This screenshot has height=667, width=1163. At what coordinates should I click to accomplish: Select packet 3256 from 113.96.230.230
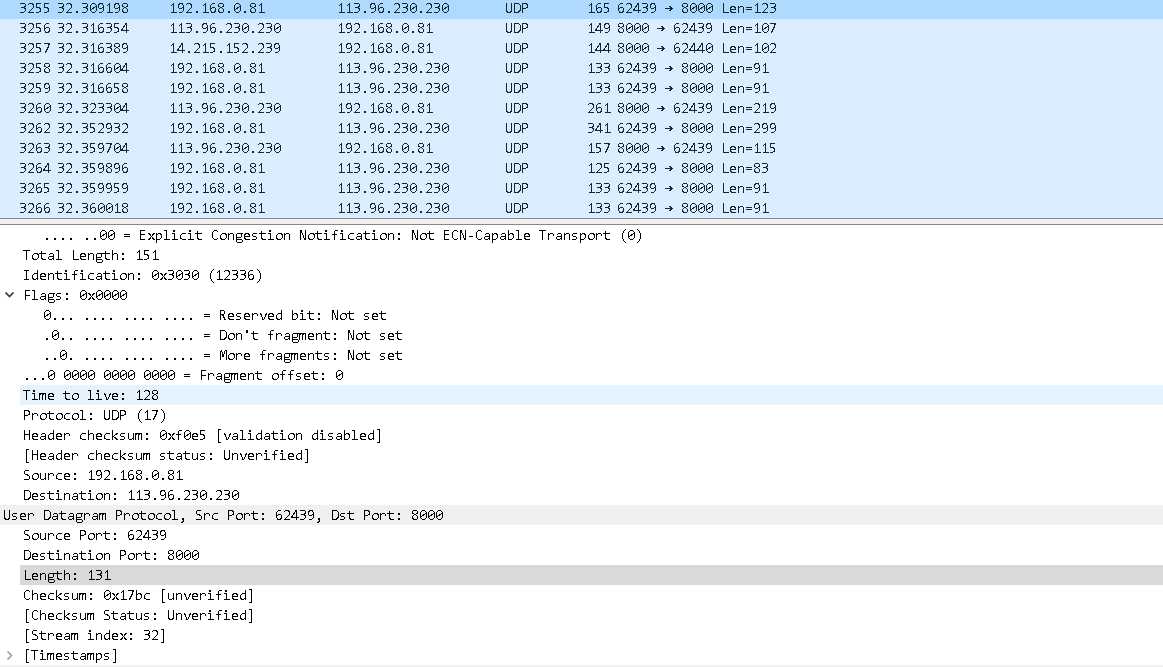pyautogui.click(x=582, y=28)
